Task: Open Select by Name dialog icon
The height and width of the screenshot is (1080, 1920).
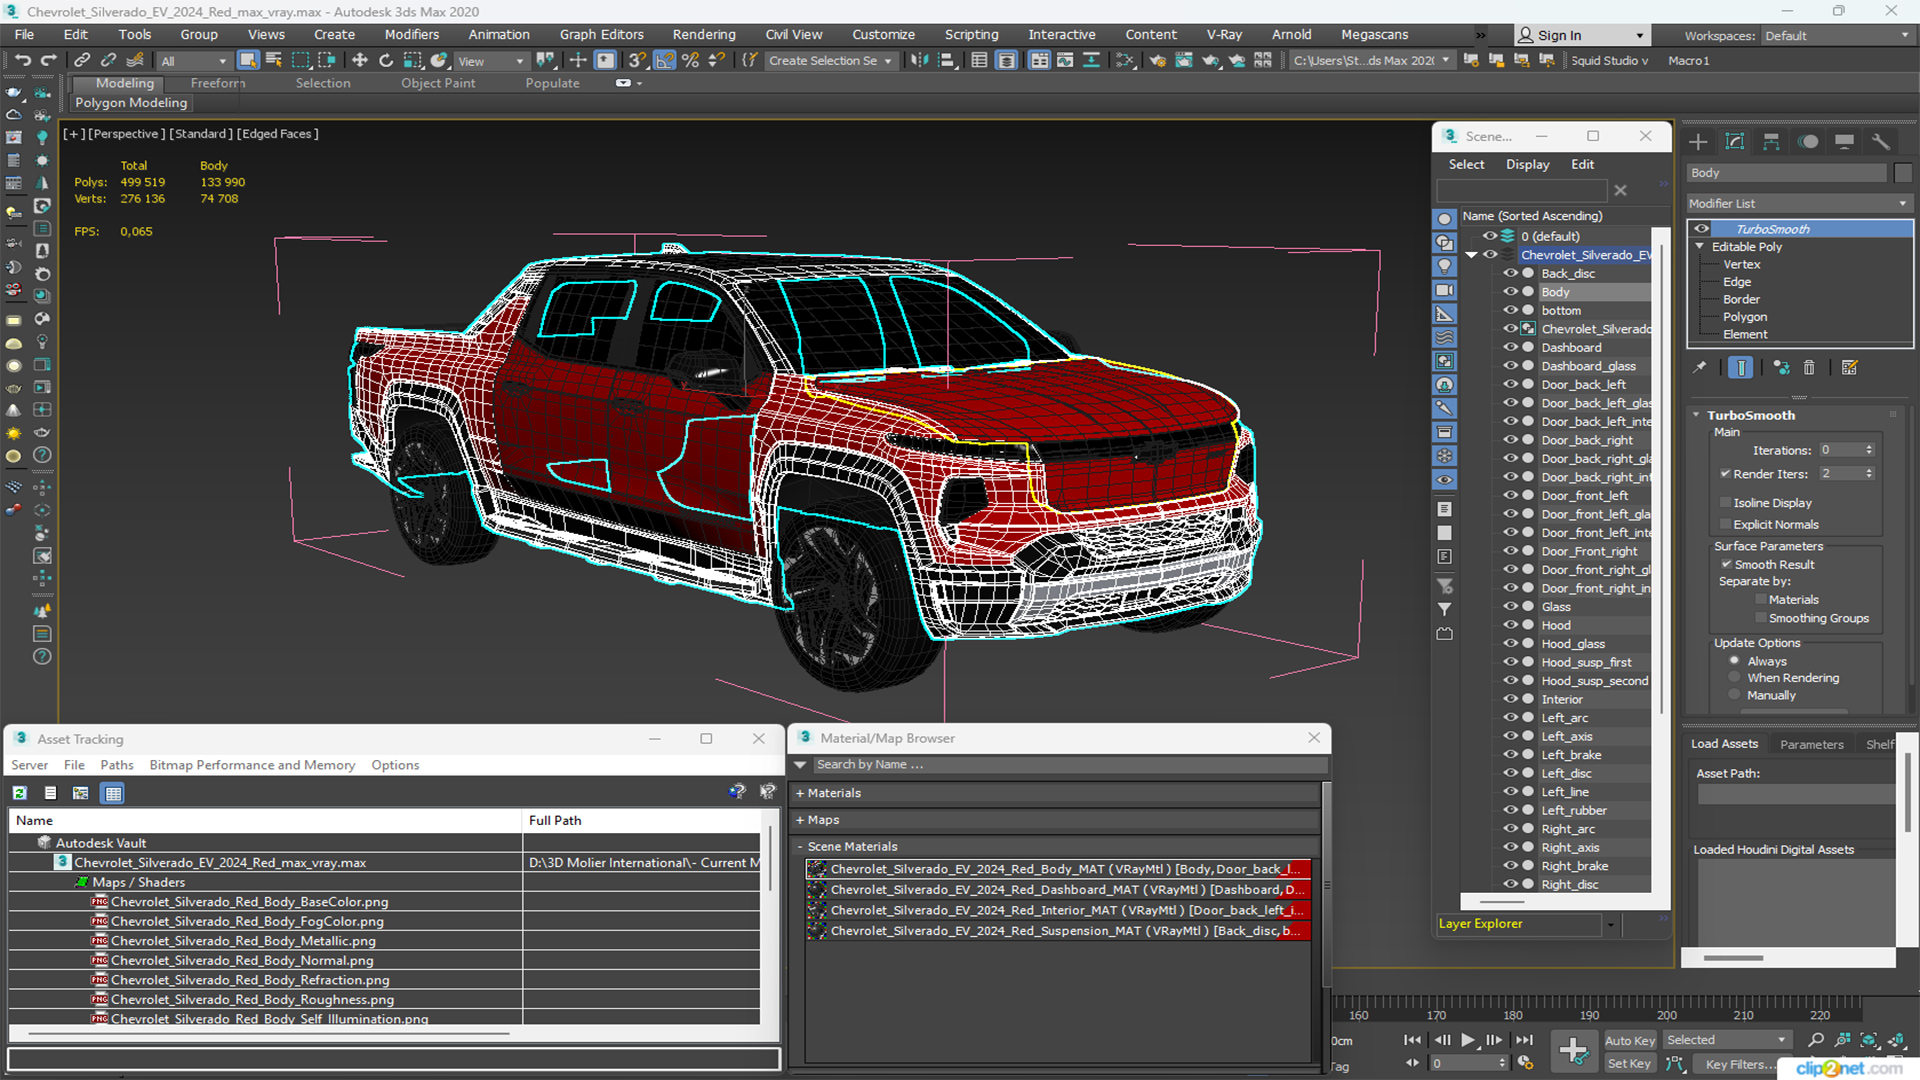Action: pos(273,60)
